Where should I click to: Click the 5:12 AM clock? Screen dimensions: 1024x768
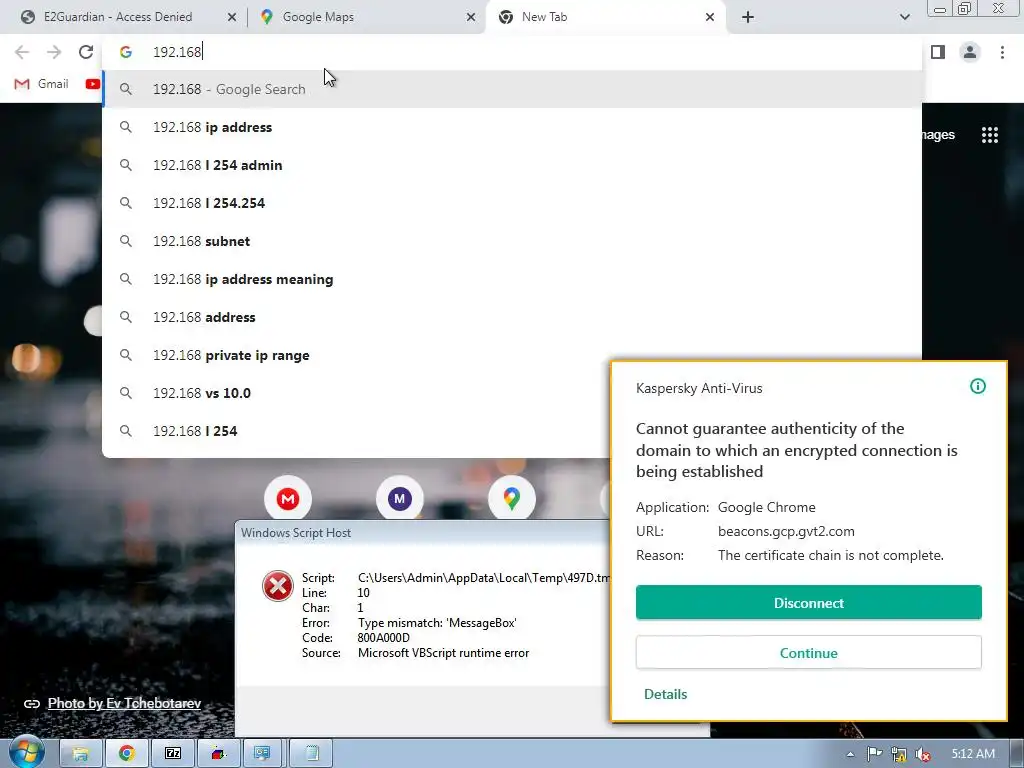[x=973, y=754]
